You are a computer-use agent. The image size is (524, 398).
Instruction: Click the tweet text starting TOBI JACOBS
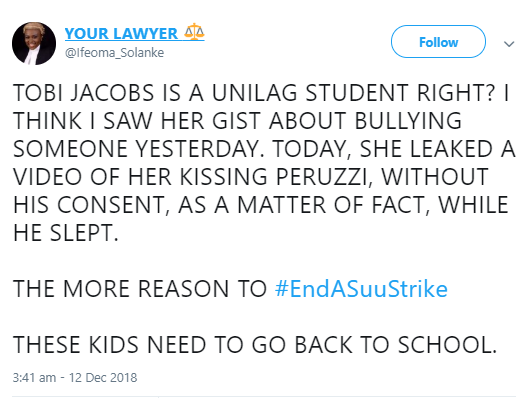tap(264, 162)
